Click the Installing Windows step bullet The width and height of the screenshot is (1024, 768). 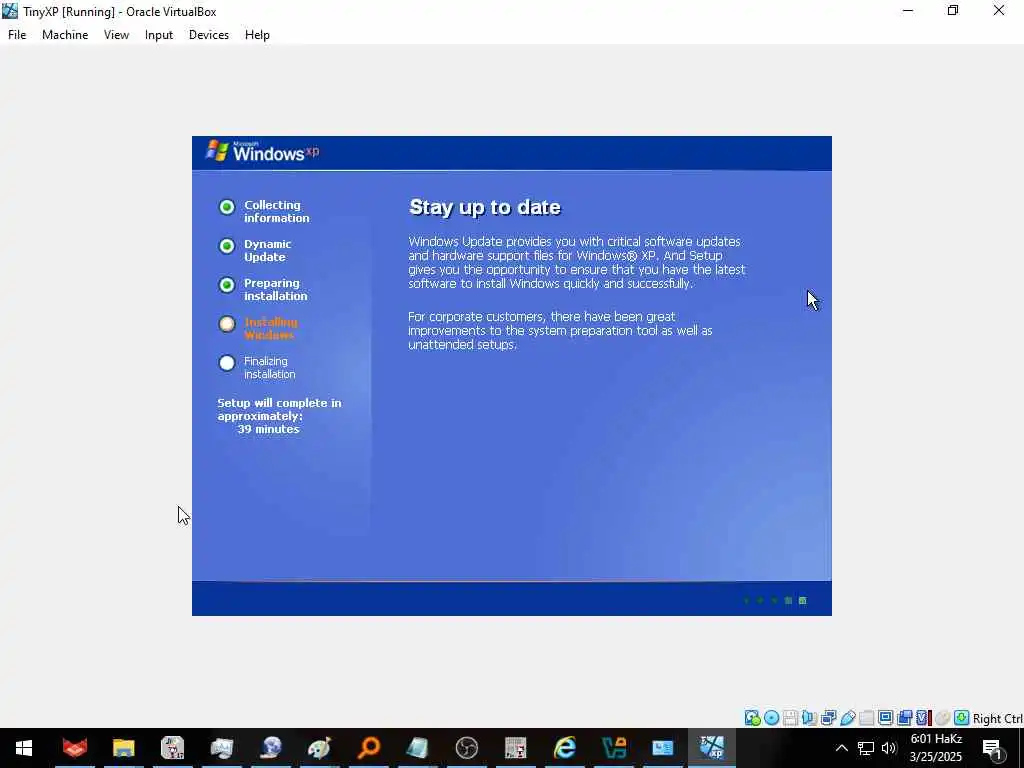pos(227,324)
